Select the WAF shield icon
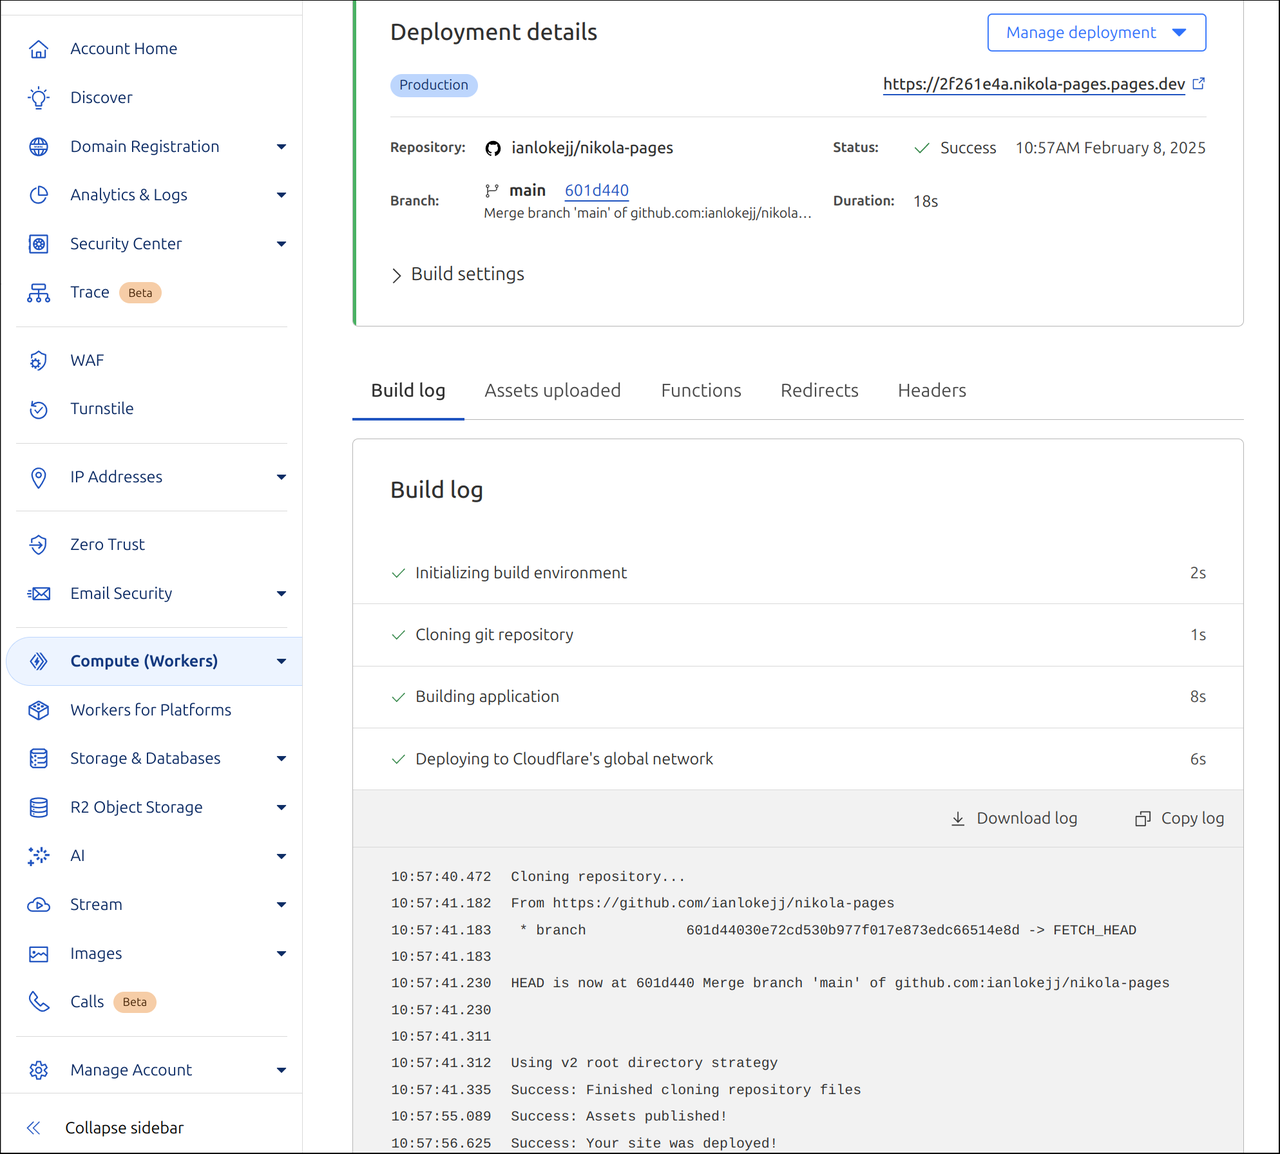 (38, 360)
